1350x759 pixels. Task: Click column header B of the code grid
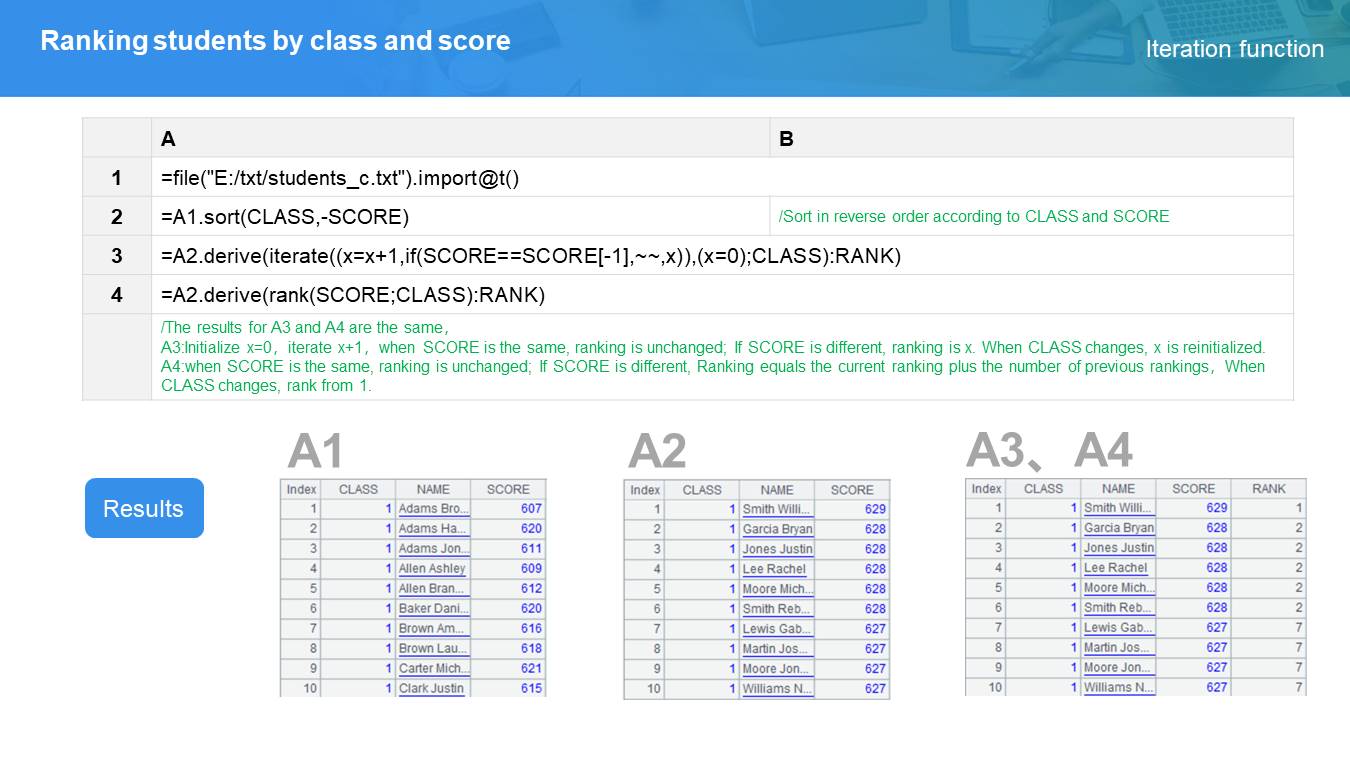[x=1031, y=138]
